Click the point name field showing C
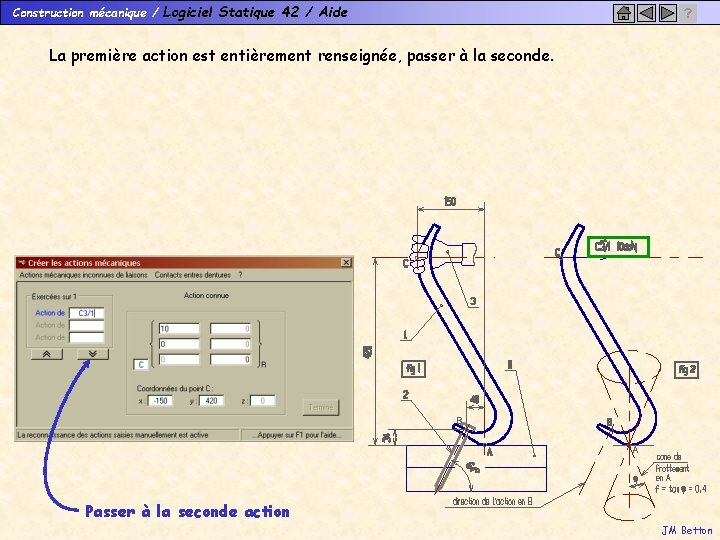The image size is (720, 540). coord(141,365)
